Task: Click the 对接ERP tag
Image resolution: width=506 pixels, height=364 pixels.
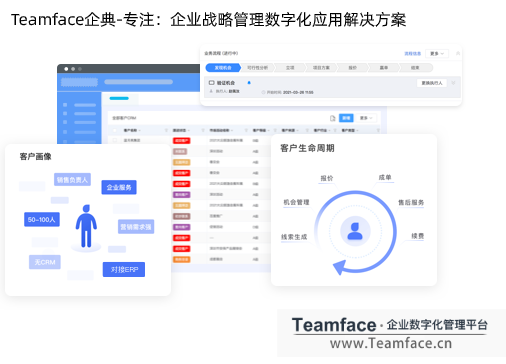Action: tap(124, 269)
